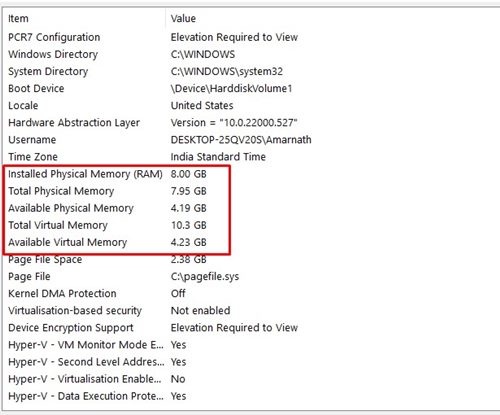Select the Page File Space row
The width and height of the screenshot is (500, 415).
tap(251, 259)
